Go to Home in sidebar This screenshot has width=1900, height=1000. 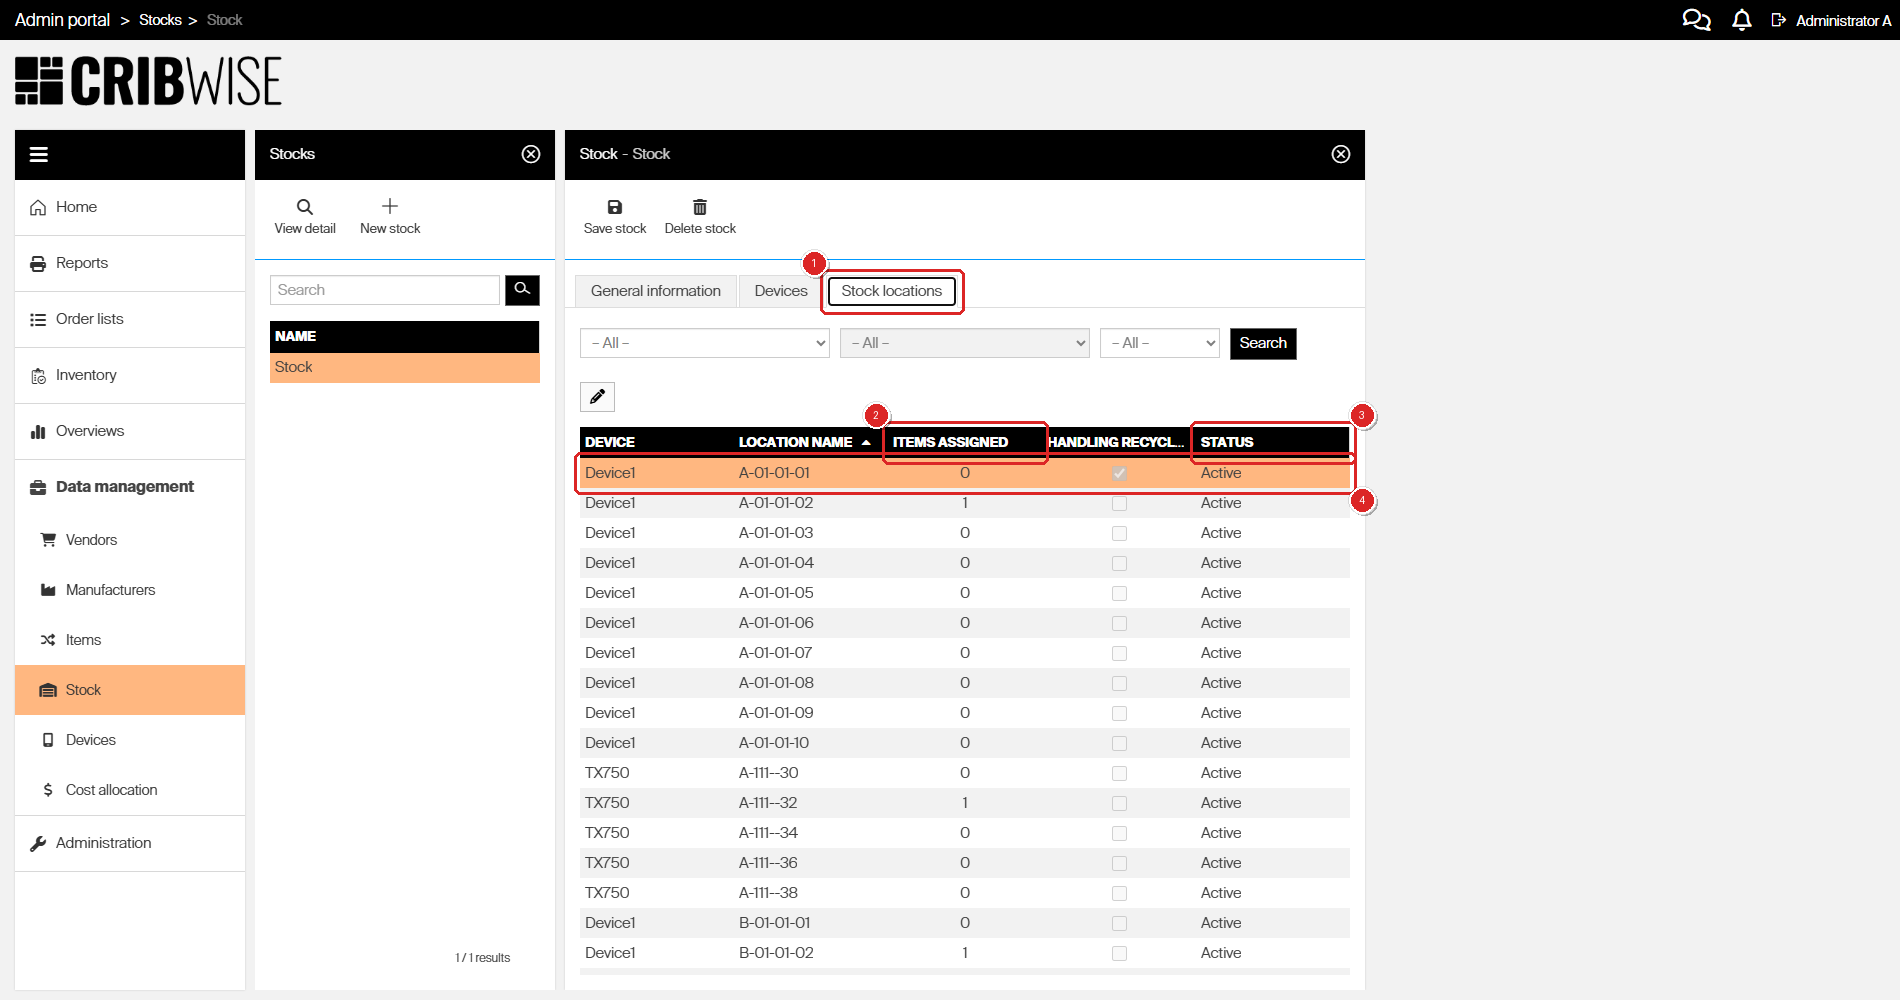[x=130, y=207]
